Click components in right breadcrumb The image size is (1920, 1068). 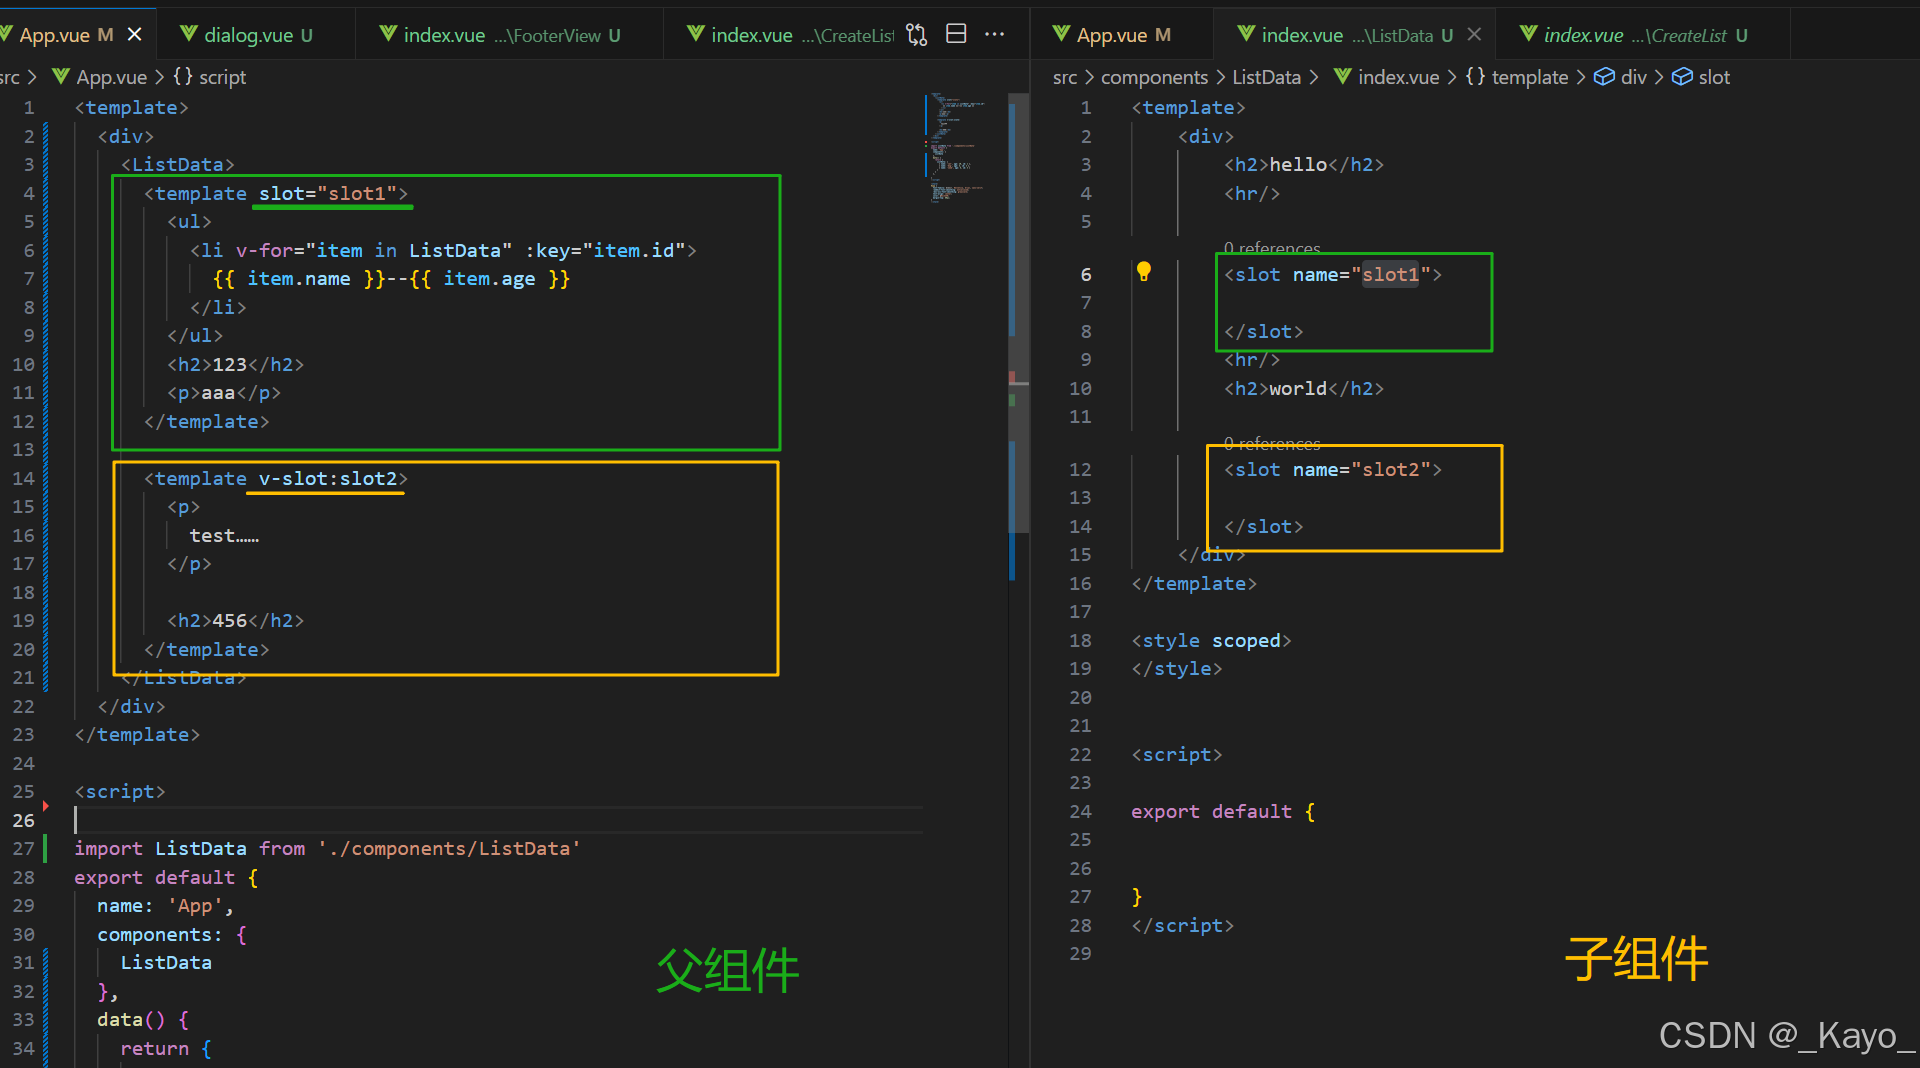coord(1154,77)
